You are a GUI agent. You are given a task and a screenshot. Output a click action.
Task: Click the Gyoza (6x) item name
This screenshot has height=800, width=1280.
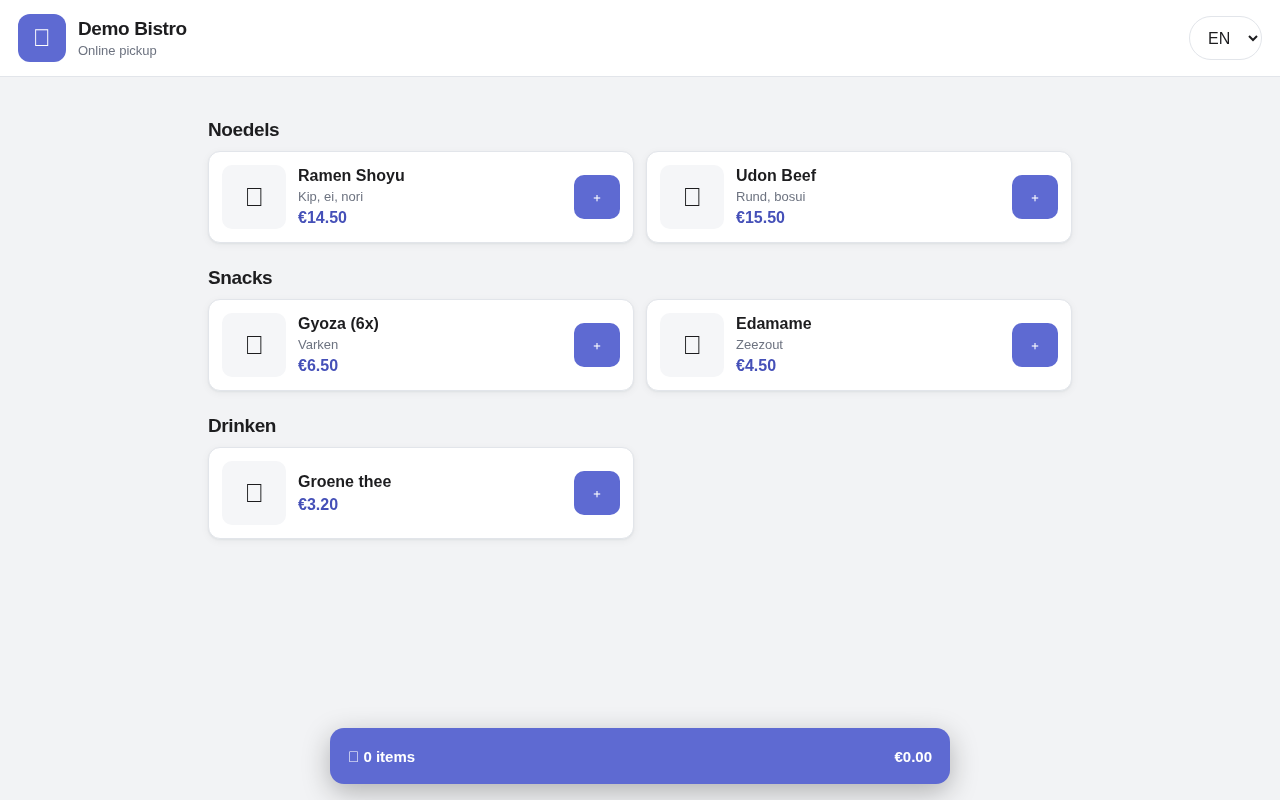pyautogui.click(x=338, y=324)
